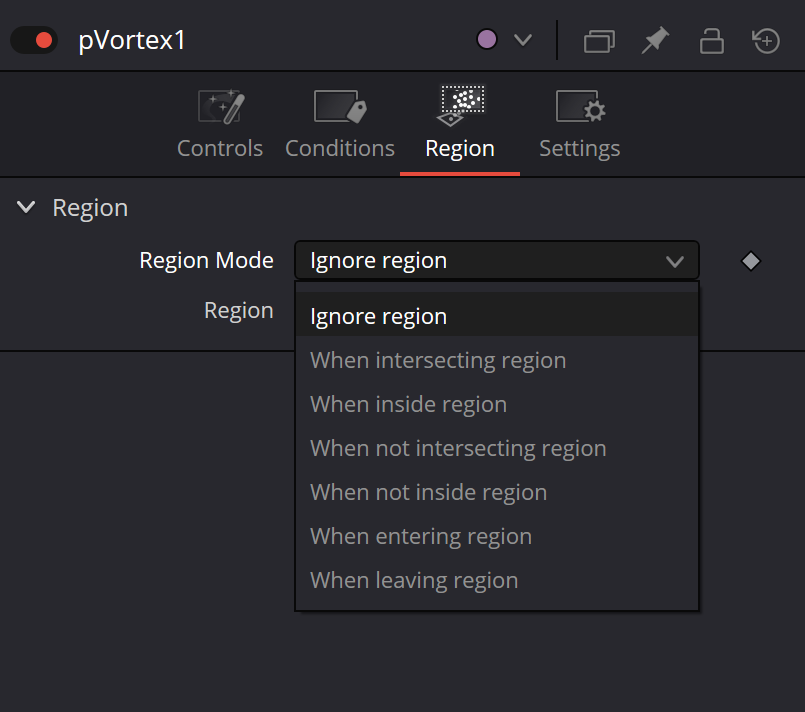The width and height of the screenshot is (805, 712).
Task: Choose When not intersecting region
Action: pos(496,449)
